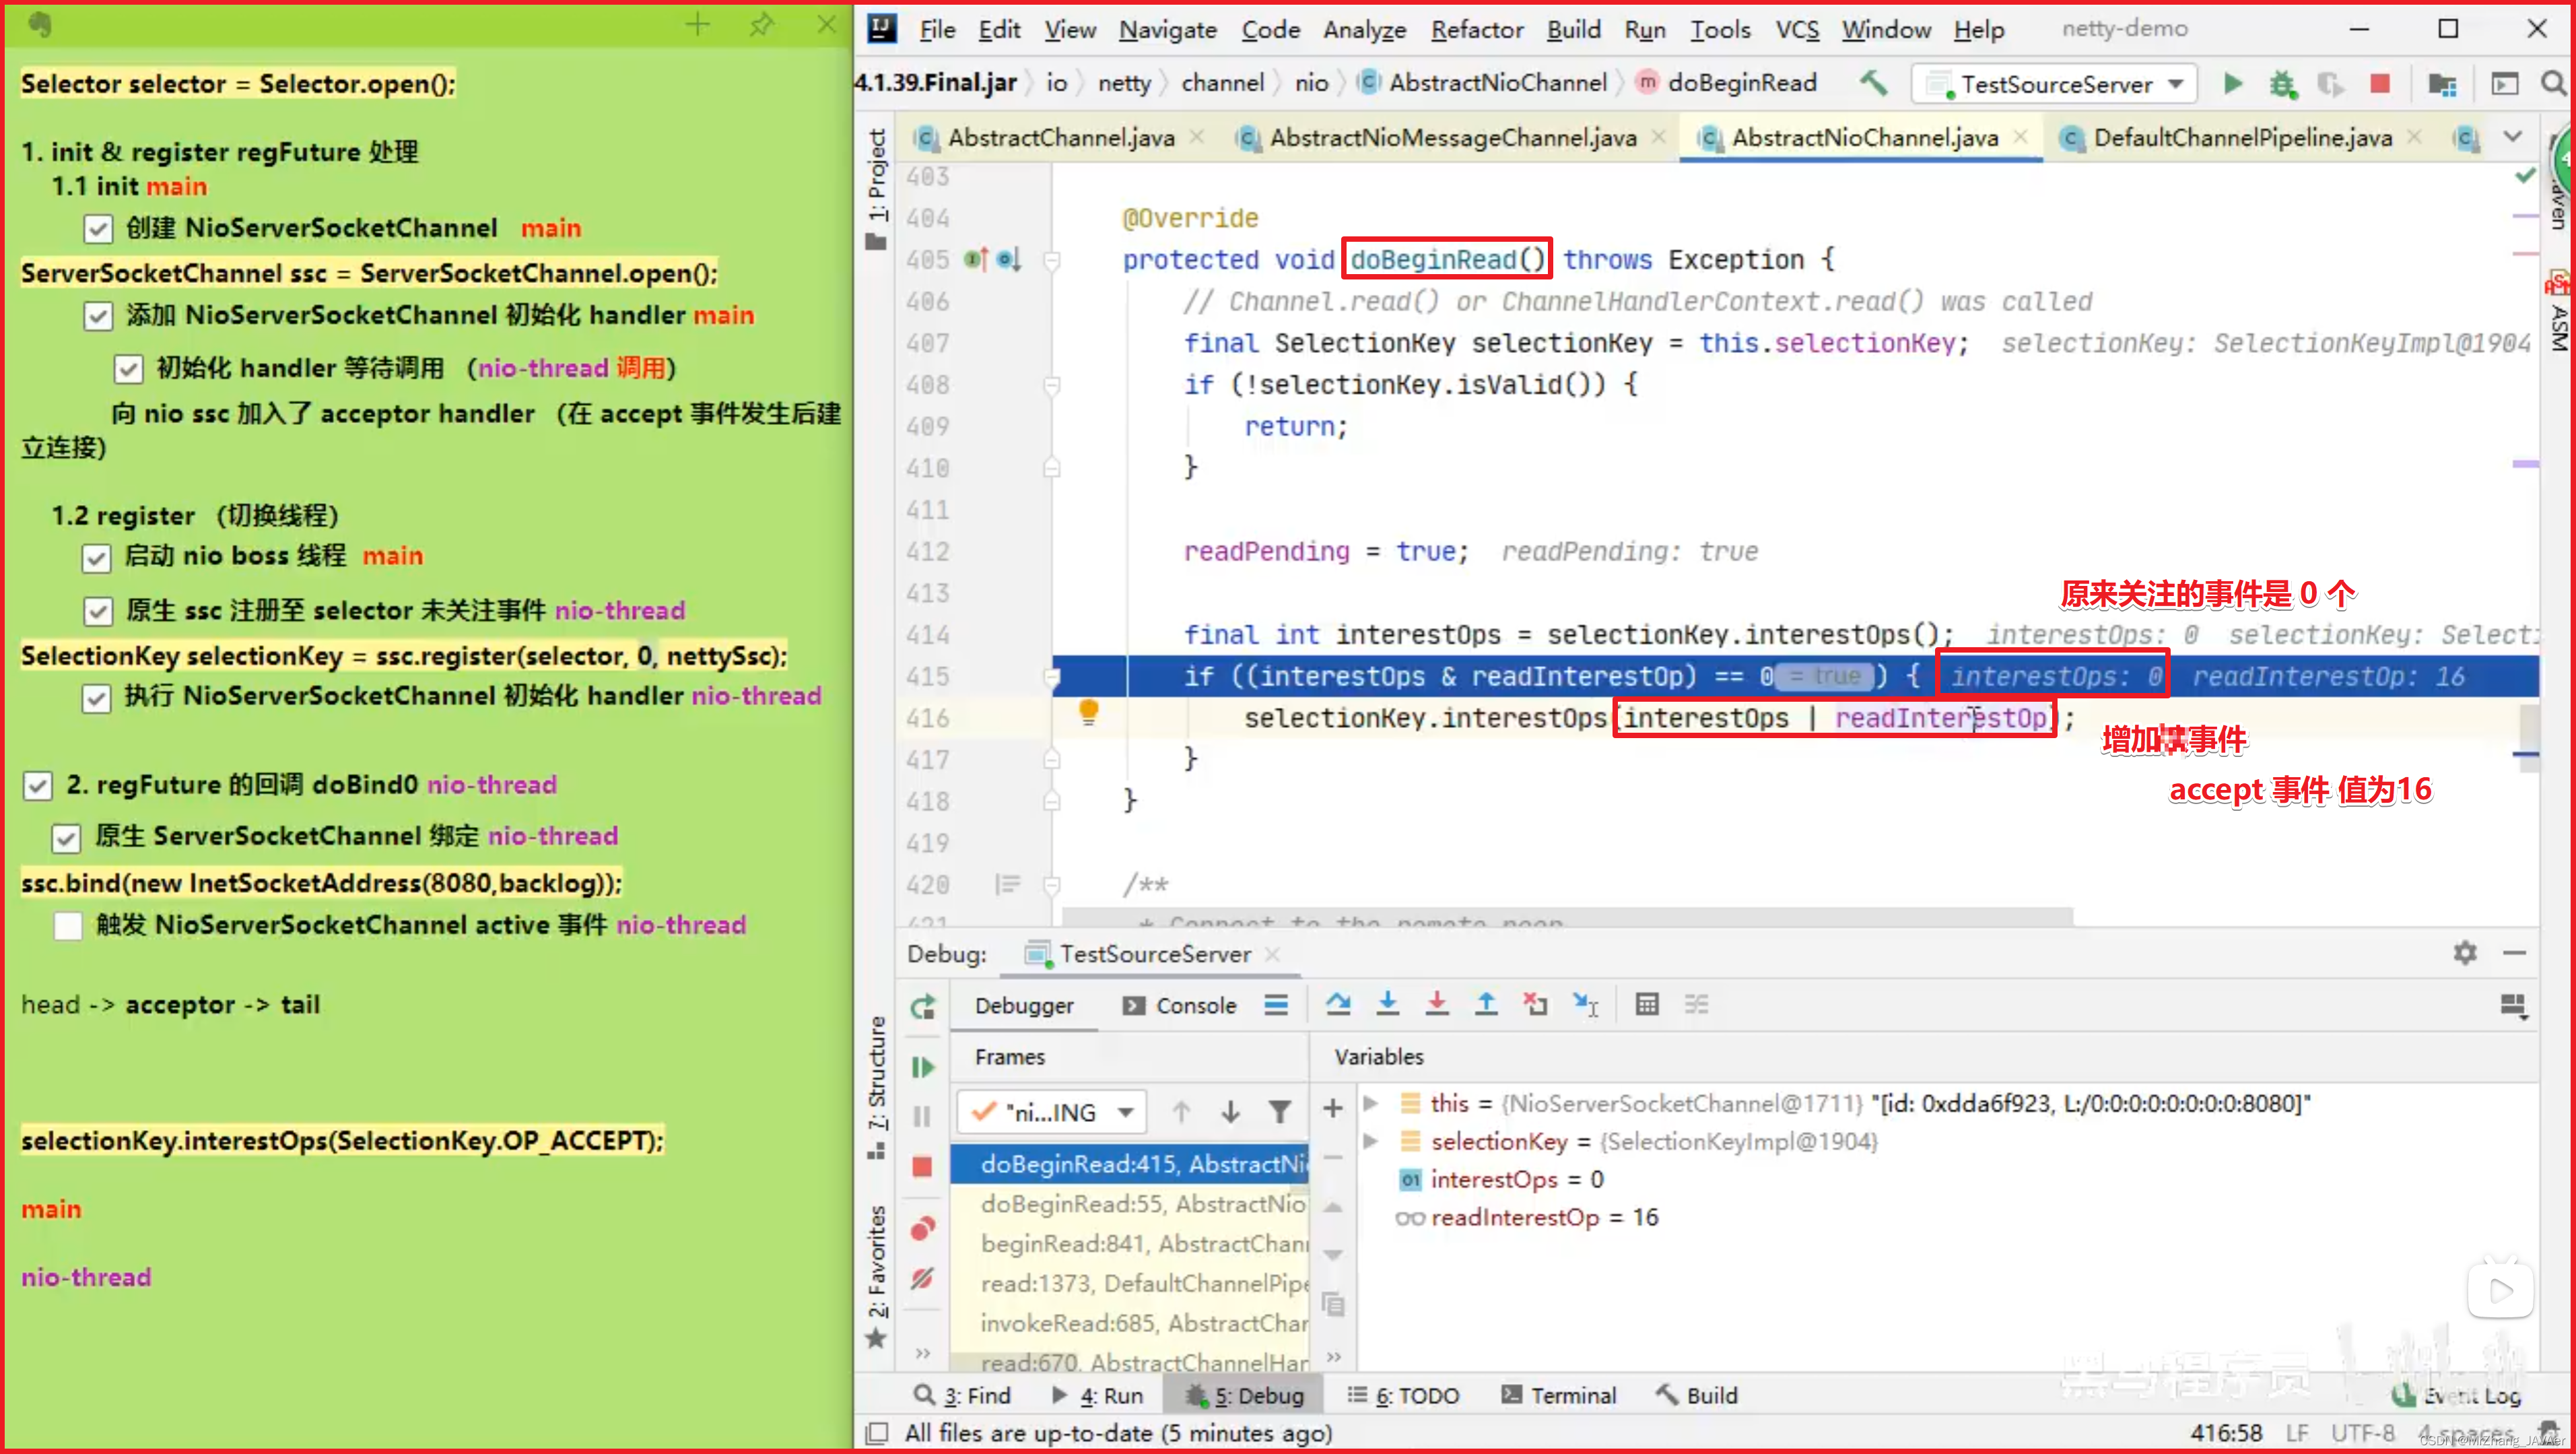
Task: Resume program in debug side toolbar
Action: point(923,1067)
